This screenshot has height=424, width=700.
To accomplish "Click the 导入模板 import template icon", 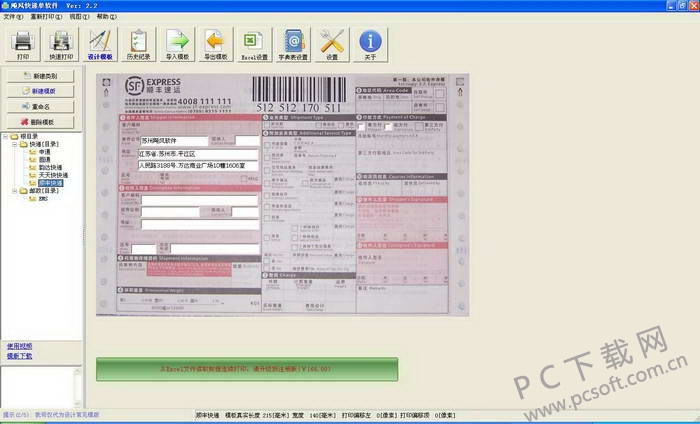I will tap(177, 44).
